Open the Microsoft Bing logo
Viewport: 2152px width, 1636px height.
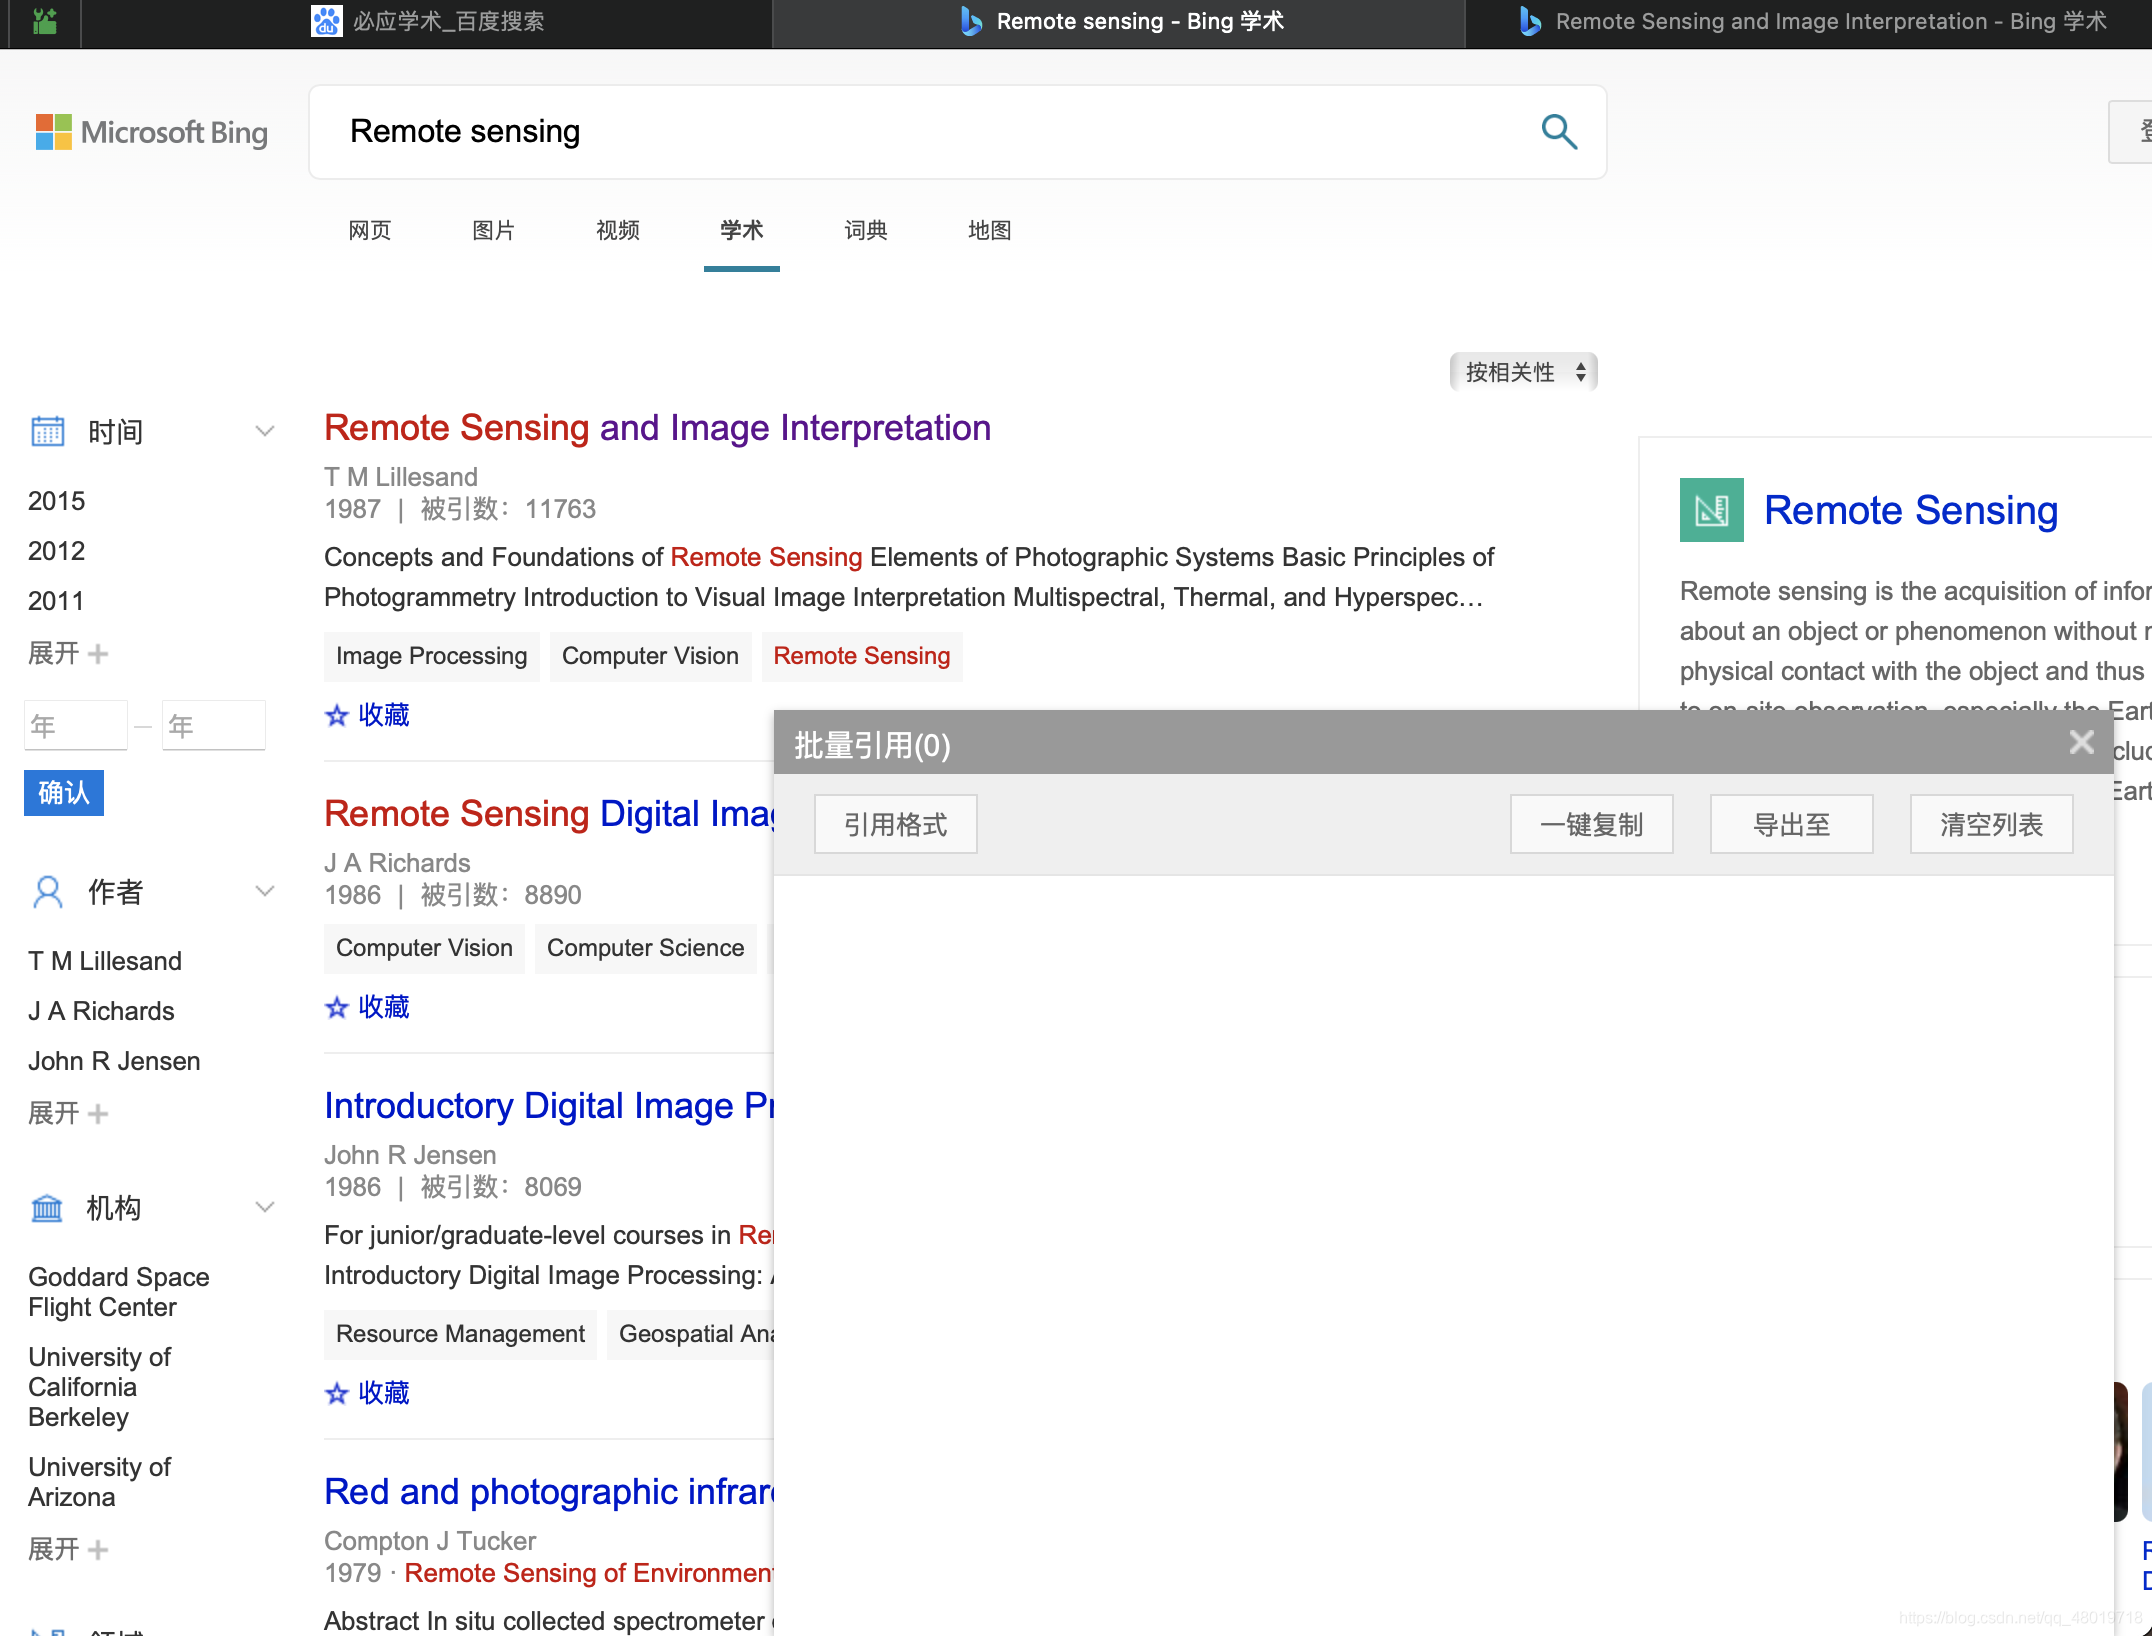152,132
